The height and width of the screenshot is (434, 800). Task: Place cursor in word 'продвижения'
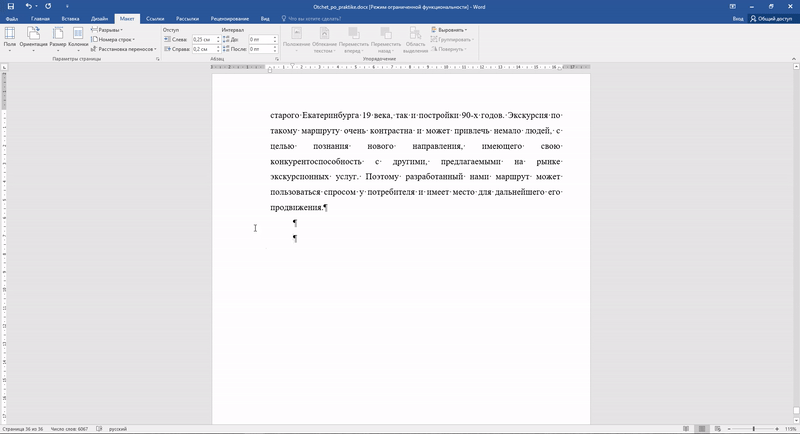(296, 208)
